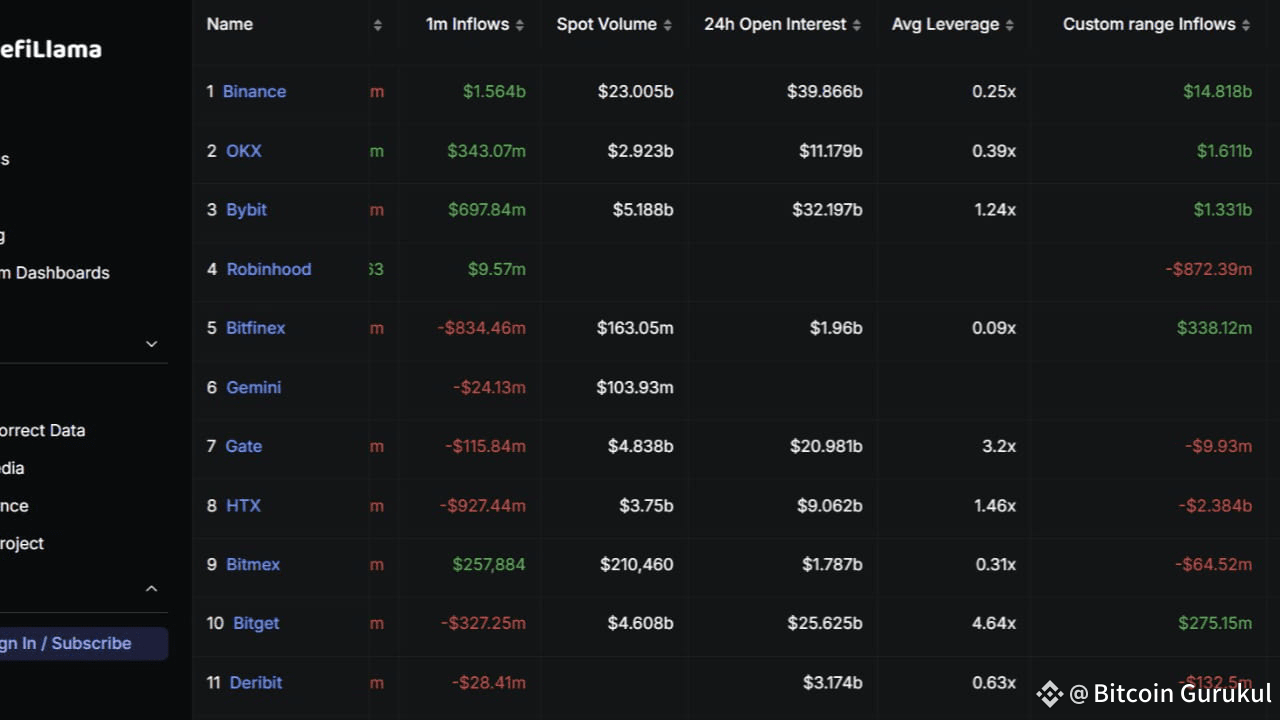Image resolution: width=1280 pixels, height=720 pixels.
Task: Select Deribit open interest $3.174b
Action: click(832, 682)
